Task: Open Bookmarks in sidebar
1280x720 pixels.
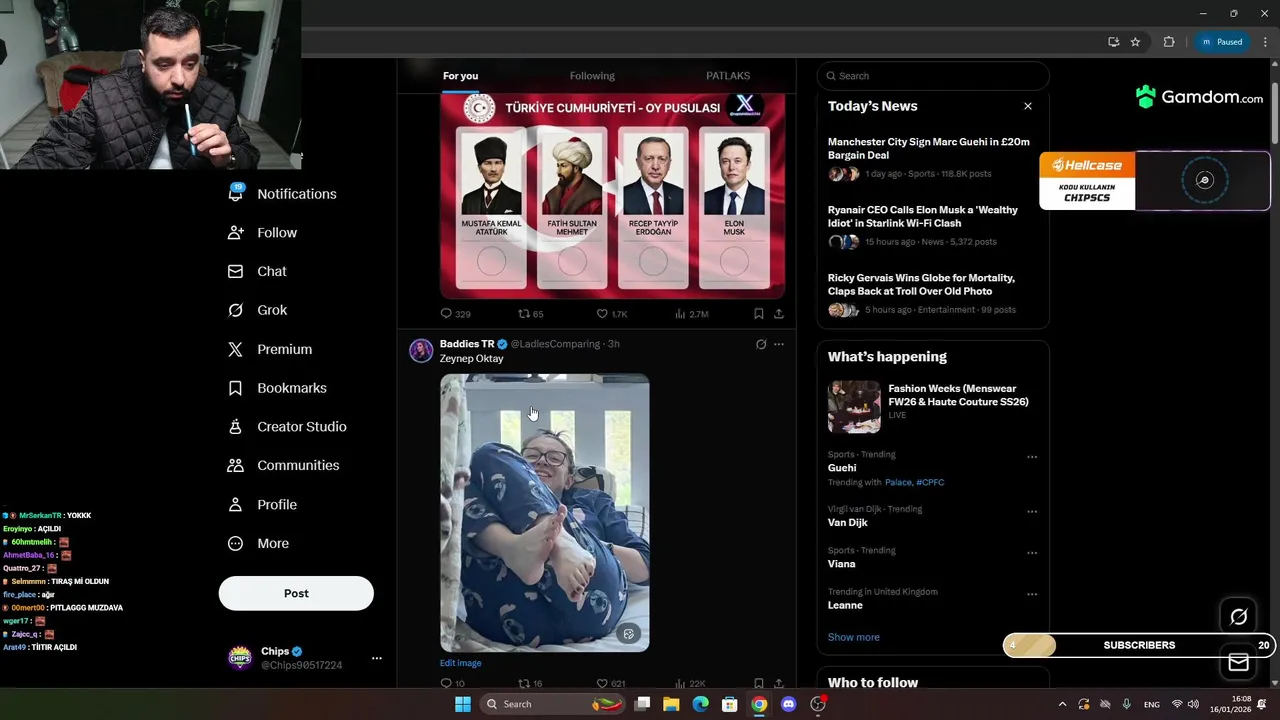Action: point(277,388)
